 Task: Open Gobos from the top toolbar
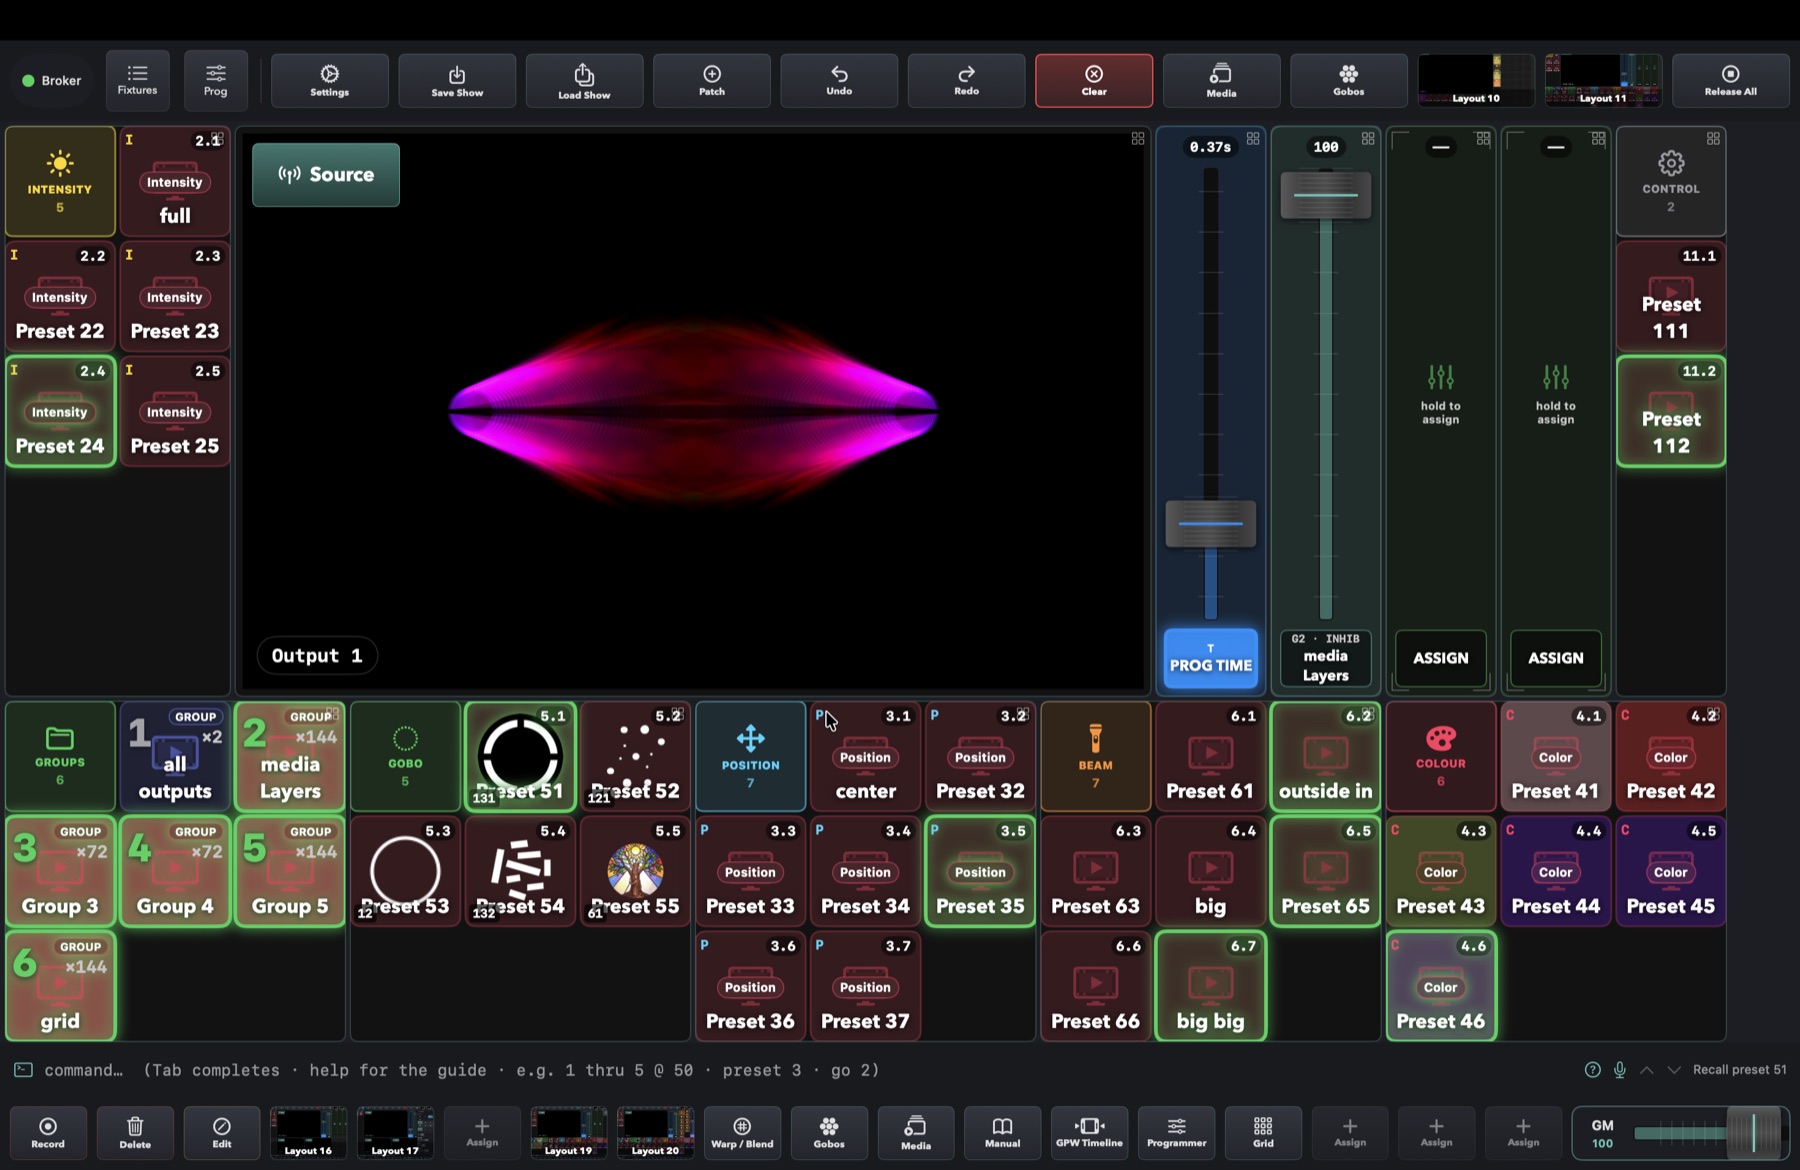(1348, 80)
